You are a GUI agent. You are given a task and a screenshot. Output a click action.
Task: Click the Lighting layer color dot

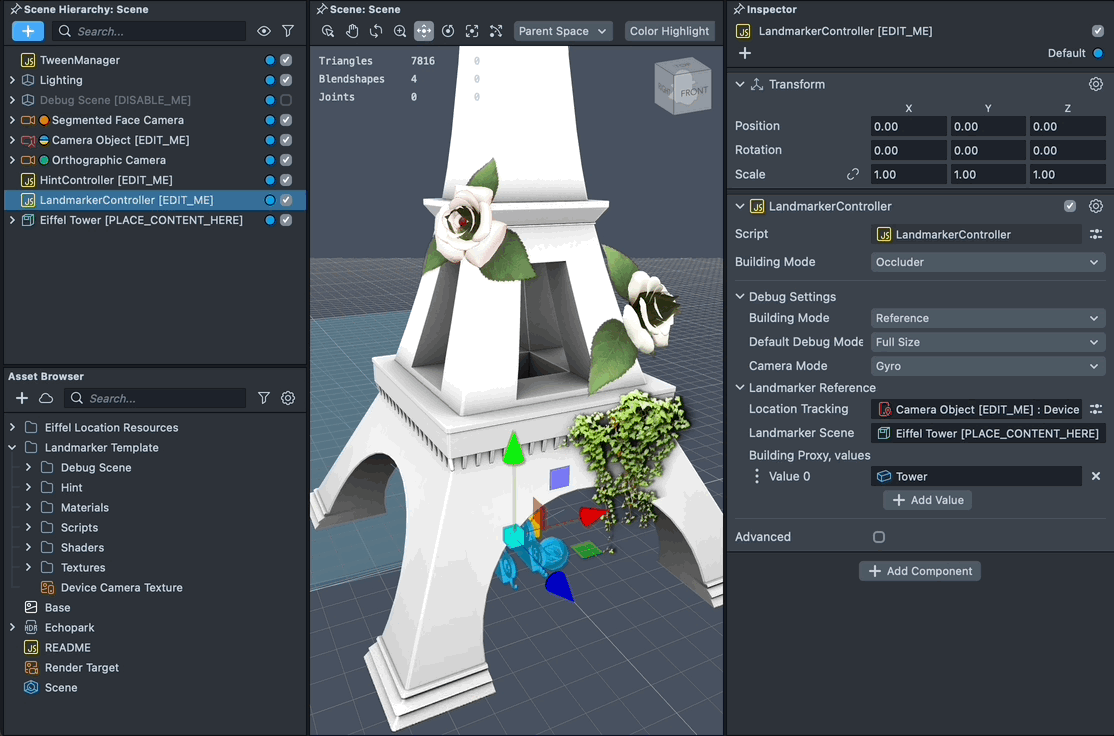point(270,80)
